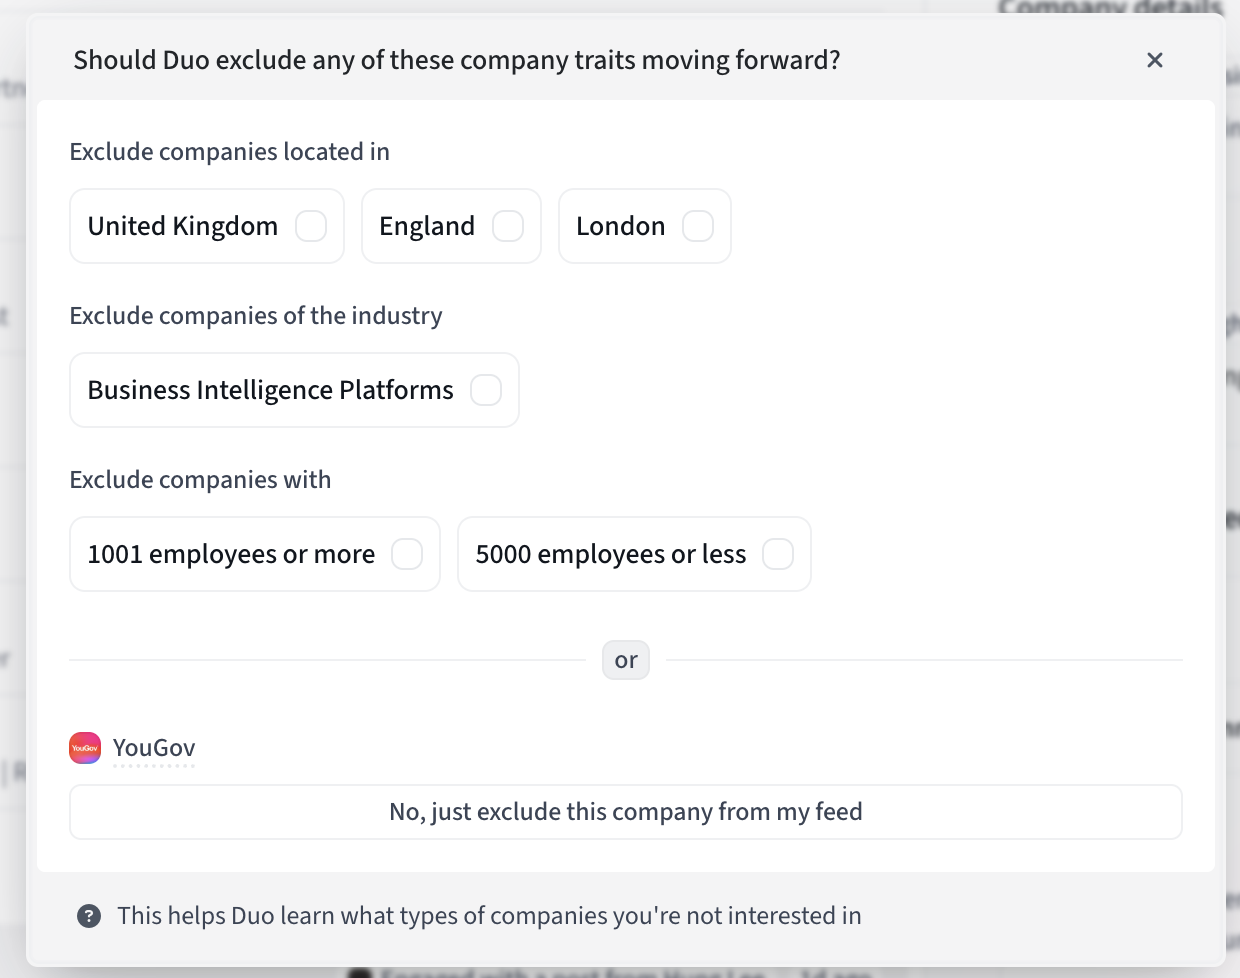Click the 'Exclude companies with' heading
This screenshot has height=978, width=1240.
[200, 480]
